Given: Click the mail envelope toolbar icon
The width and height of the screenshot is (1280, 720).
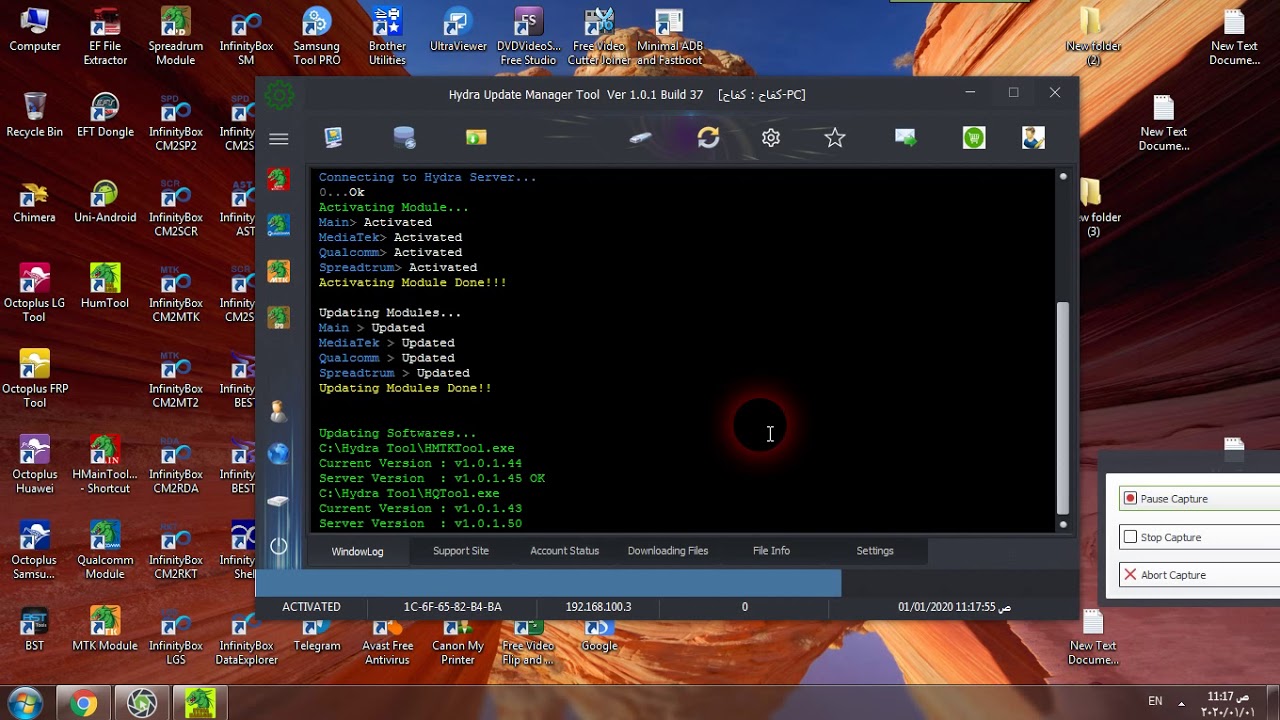Looking at the screenshot, I should [906, 138].
